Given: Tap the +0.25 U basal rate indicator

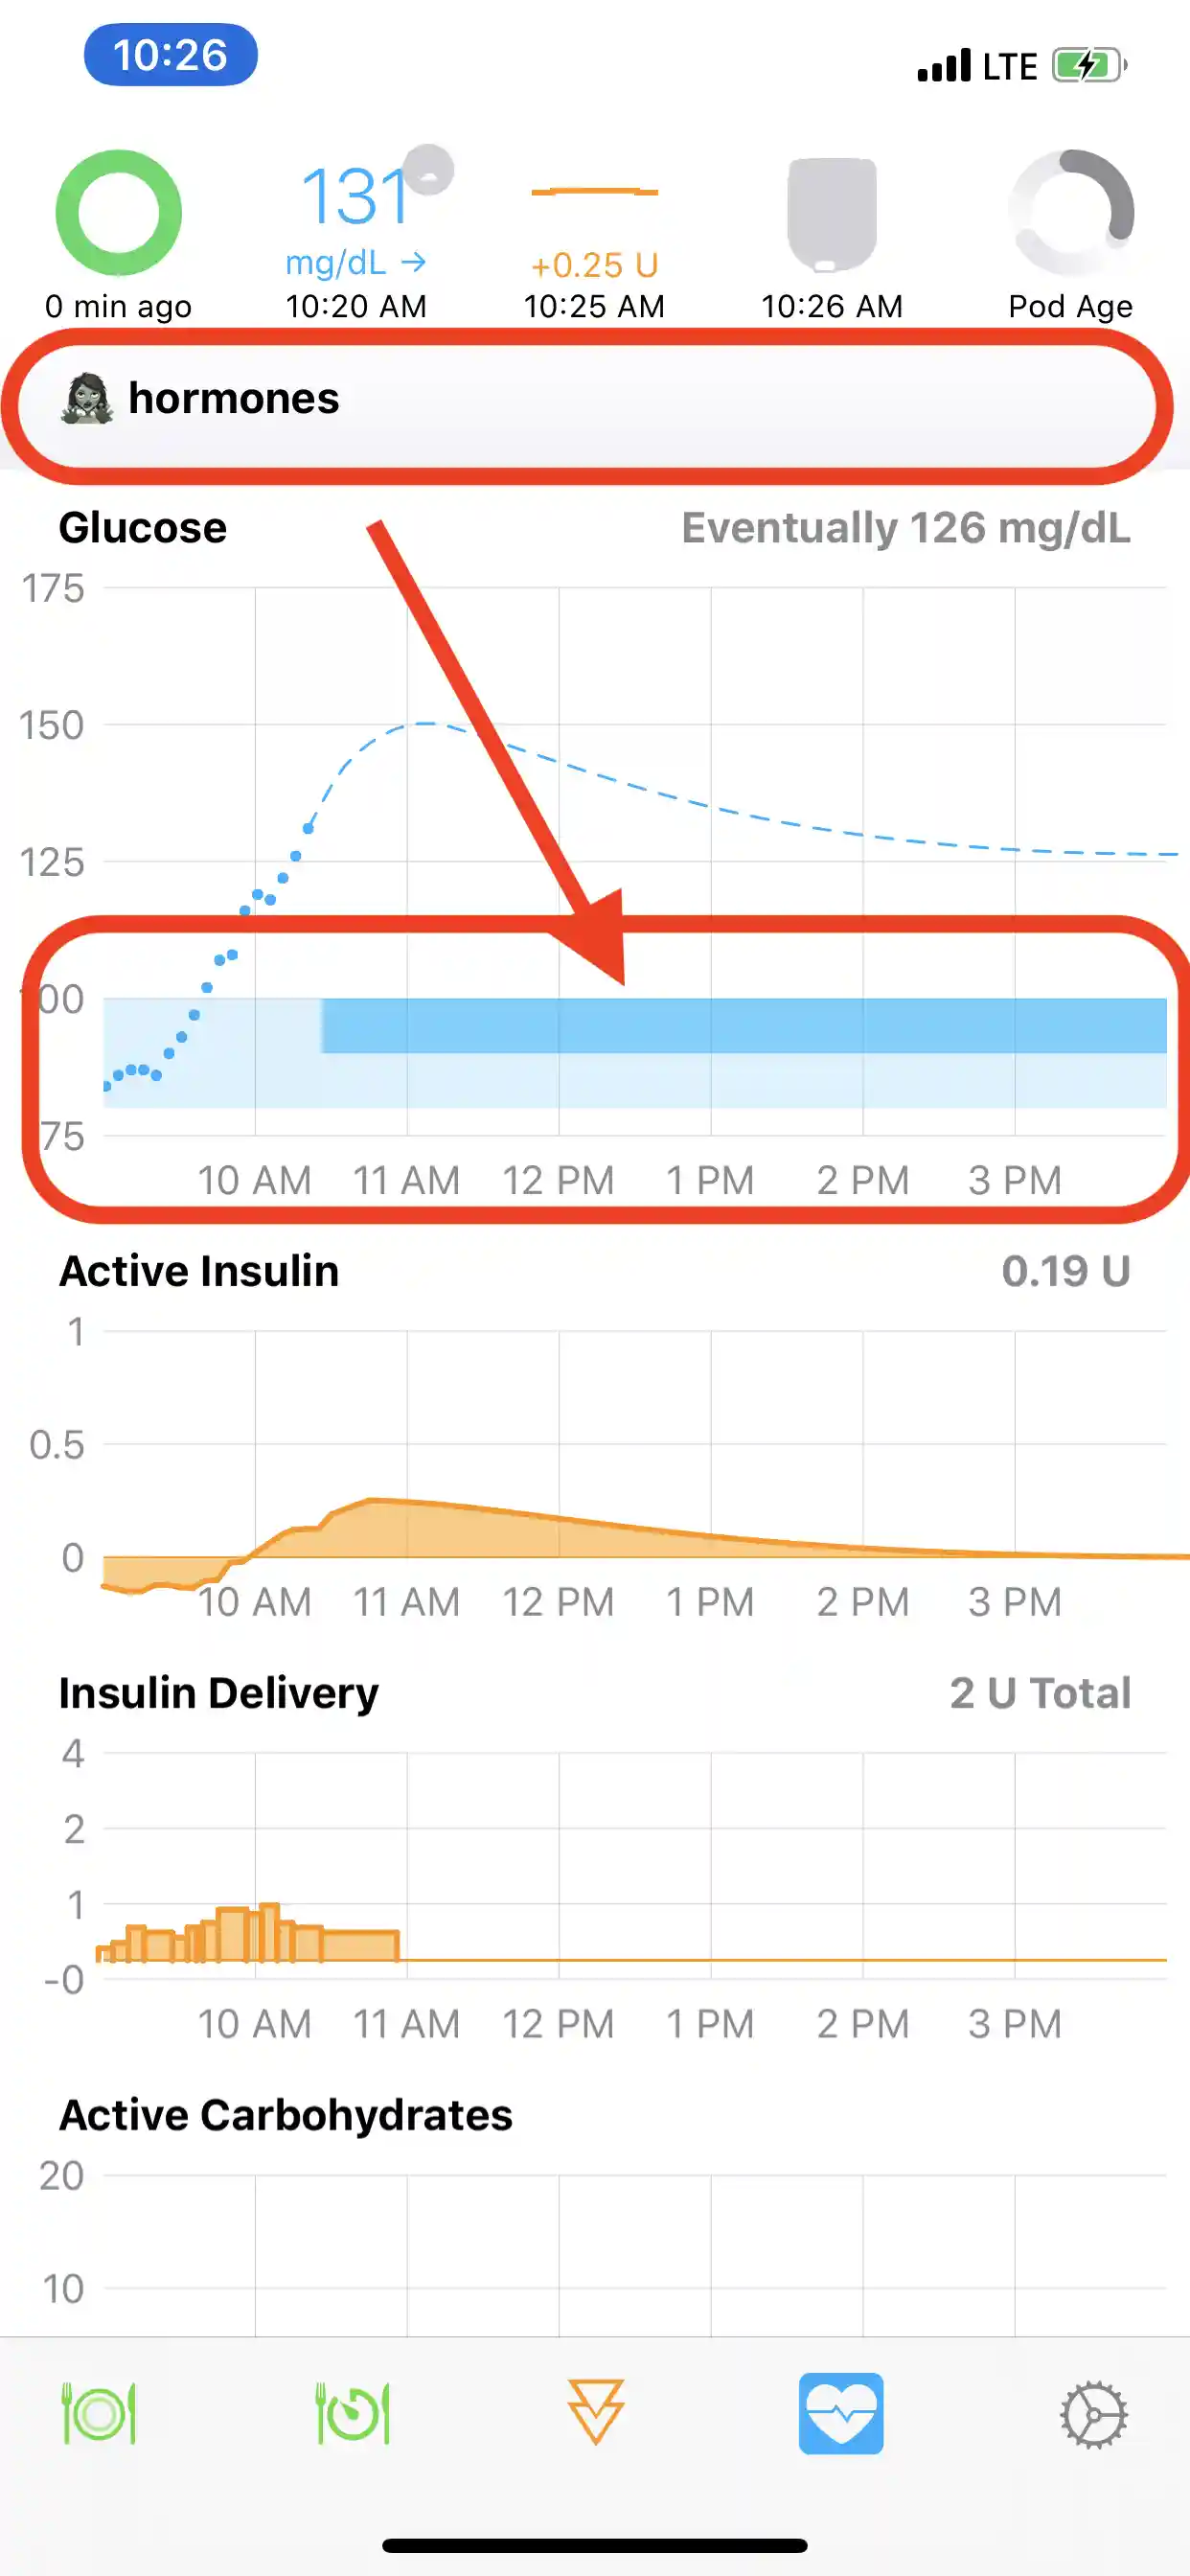Looking at the screenshot, I should pyautogui.click(x=594, y=264).
